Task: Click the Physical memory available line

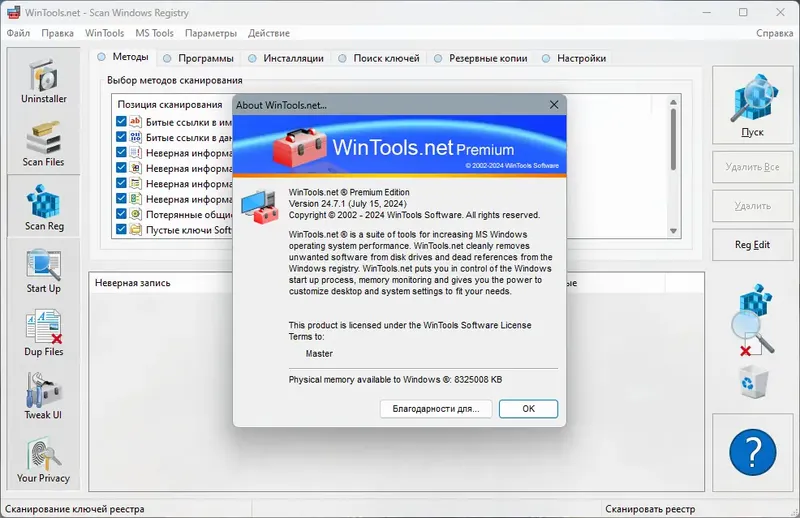Action: click(x=395, y=380)
